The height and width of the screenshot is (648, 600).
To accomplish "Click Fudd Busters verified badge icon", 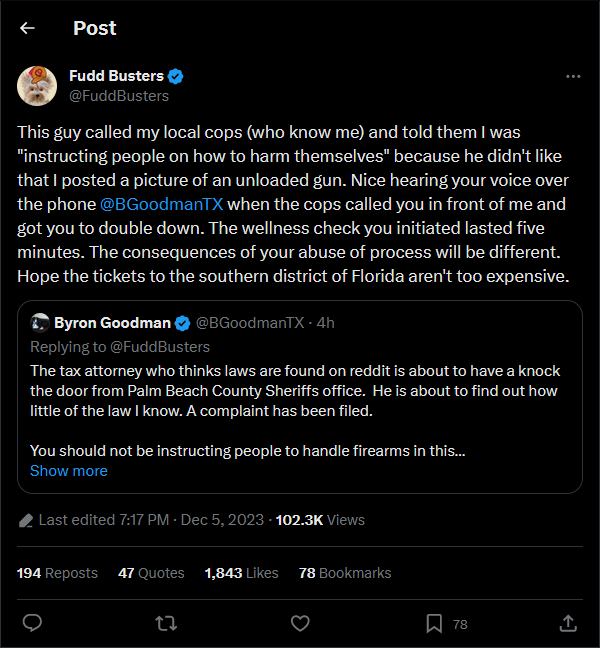I will 176,76.
